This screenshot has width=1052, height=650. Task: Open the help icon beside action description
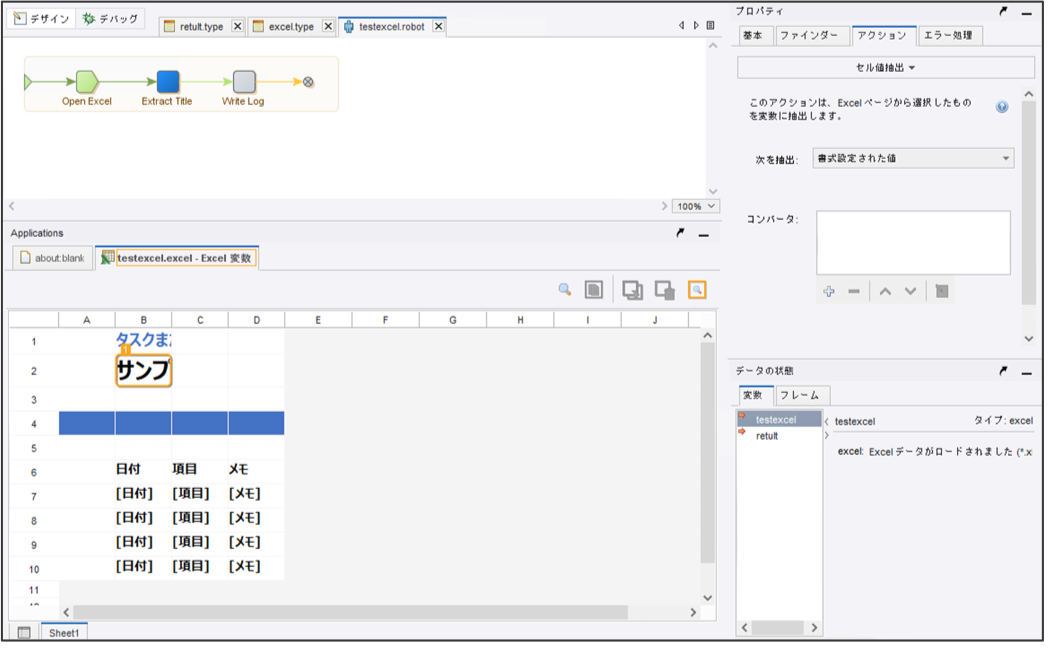pyautogui.click(x=1002, y=107)
